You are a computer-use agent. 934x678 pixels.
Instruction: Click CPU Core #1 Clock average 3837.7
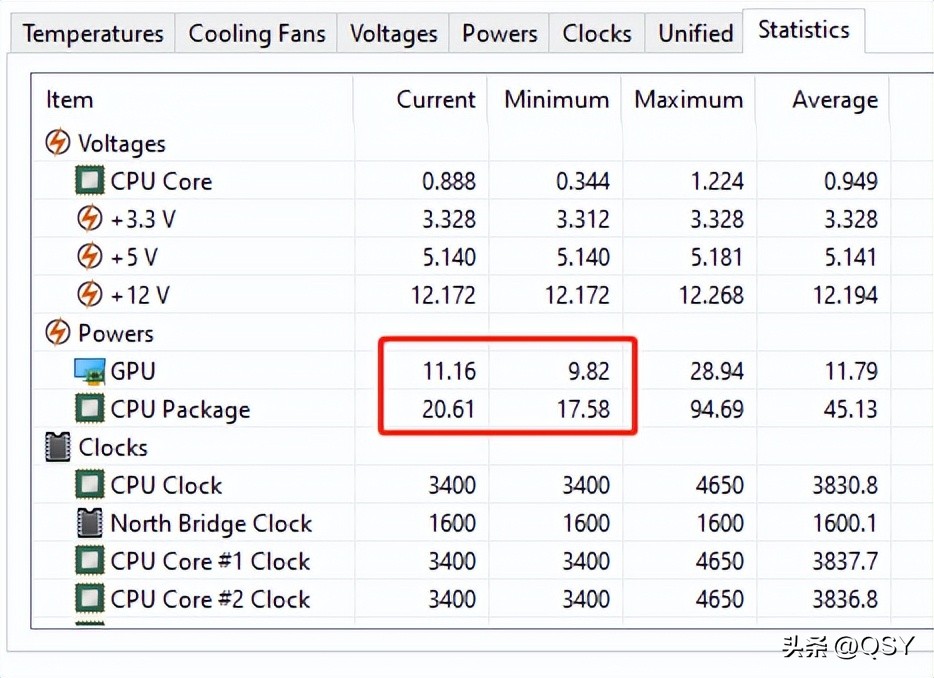[846, 561]
